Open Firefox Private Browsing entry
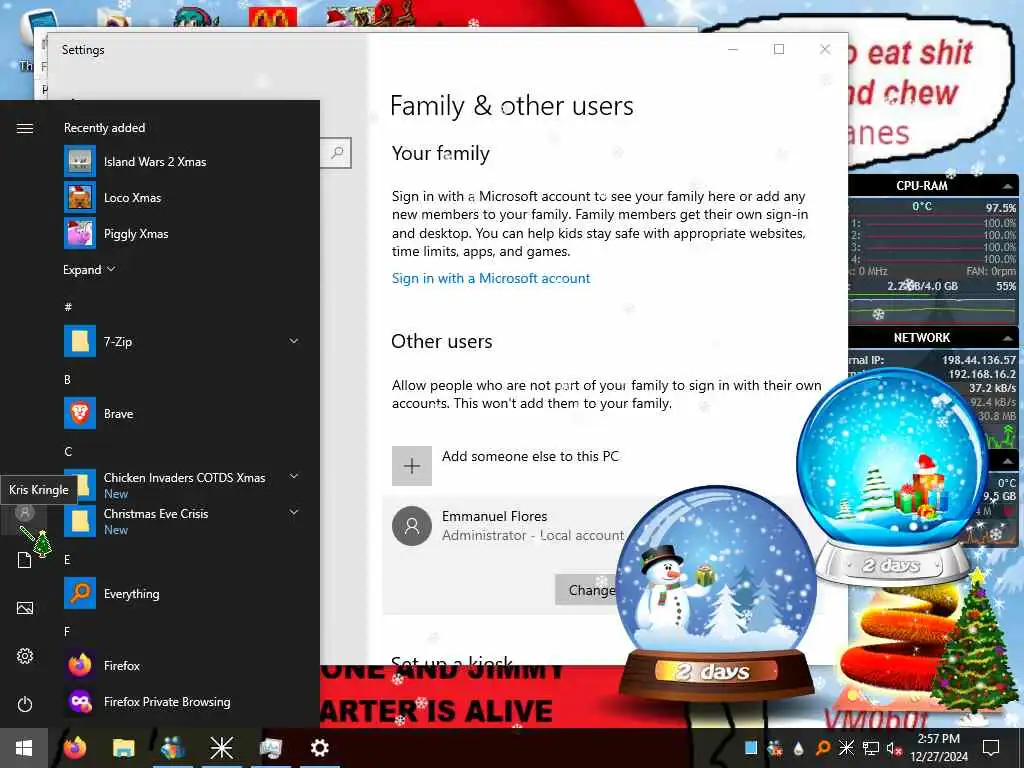Image resolution: width=1024 pixels, height=768 pixels. click(x=167, y=702)
